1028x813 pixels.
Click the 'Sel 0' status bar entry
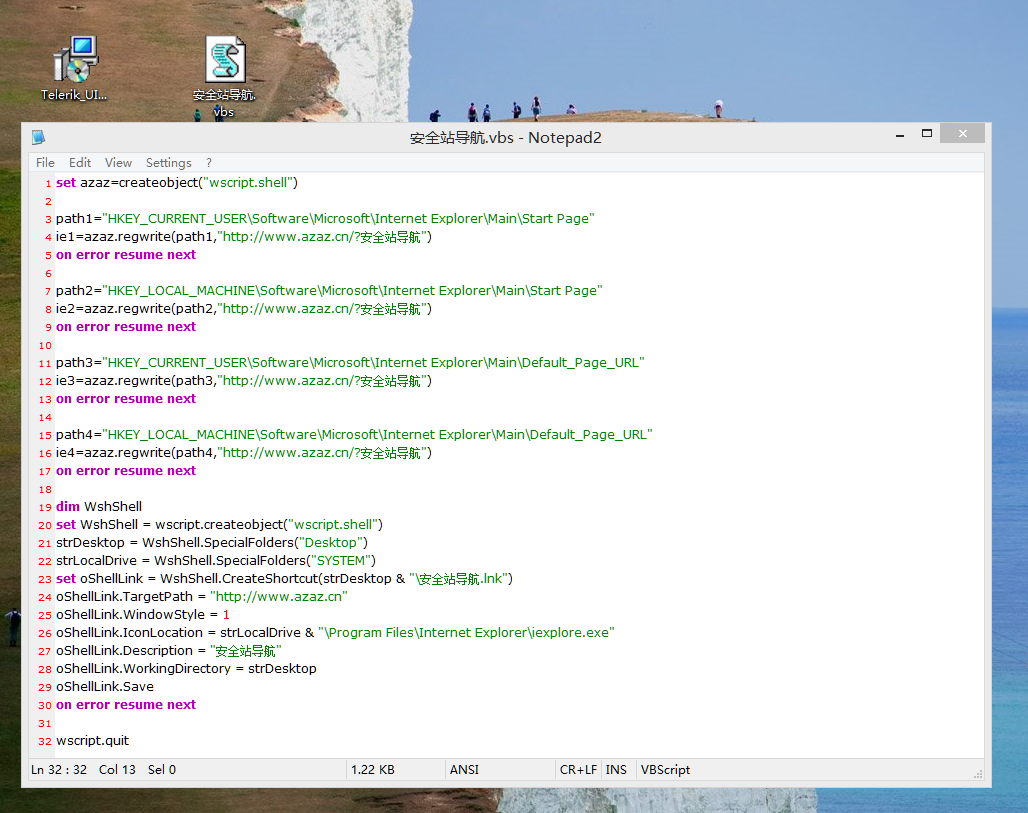[x=162, y=770]
